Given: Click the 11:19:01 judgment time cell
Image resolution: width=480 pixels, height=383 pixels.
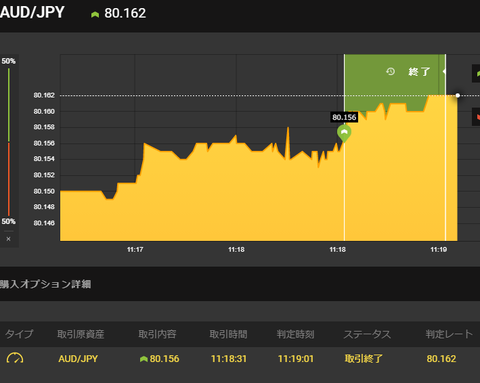Looking at the screenshot, I should click(296, 359).
